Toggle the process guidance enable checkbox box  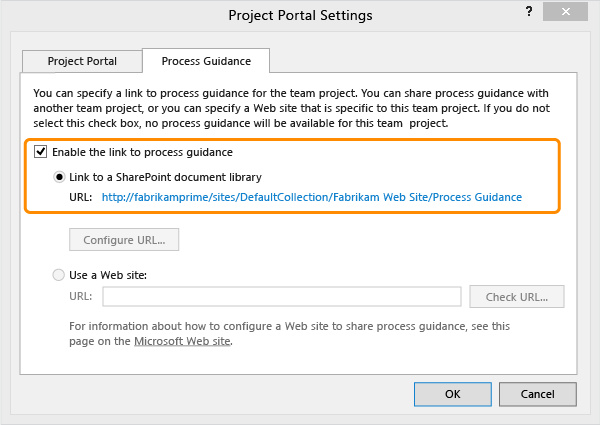coord(41,152)
